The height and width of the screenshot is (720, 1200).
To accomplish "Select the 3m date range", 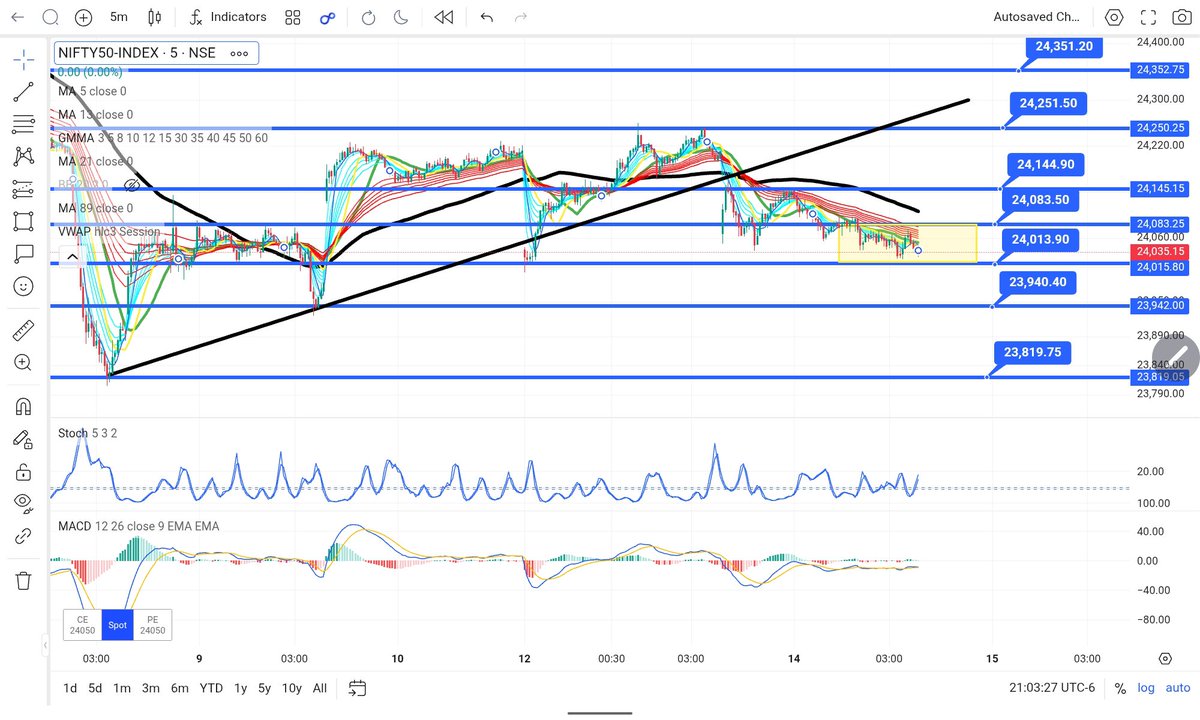I will point(151,689).
